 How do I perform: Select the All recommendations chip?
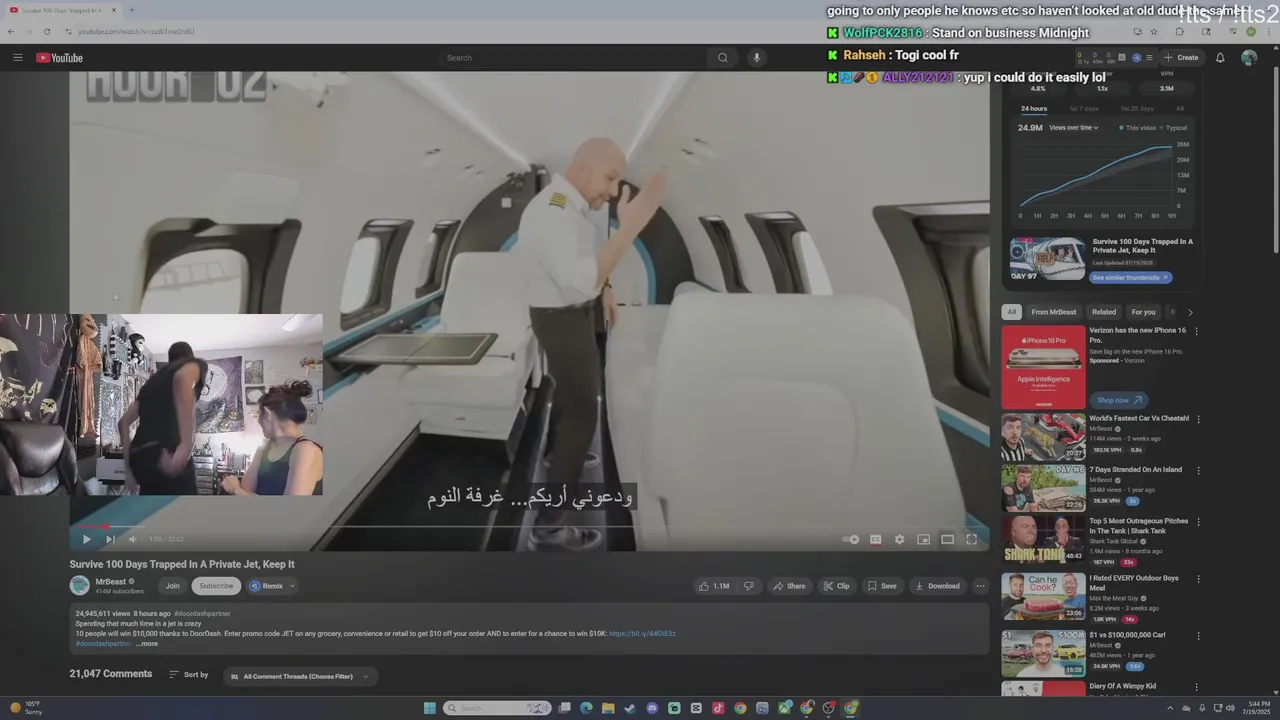(1011, 312)
